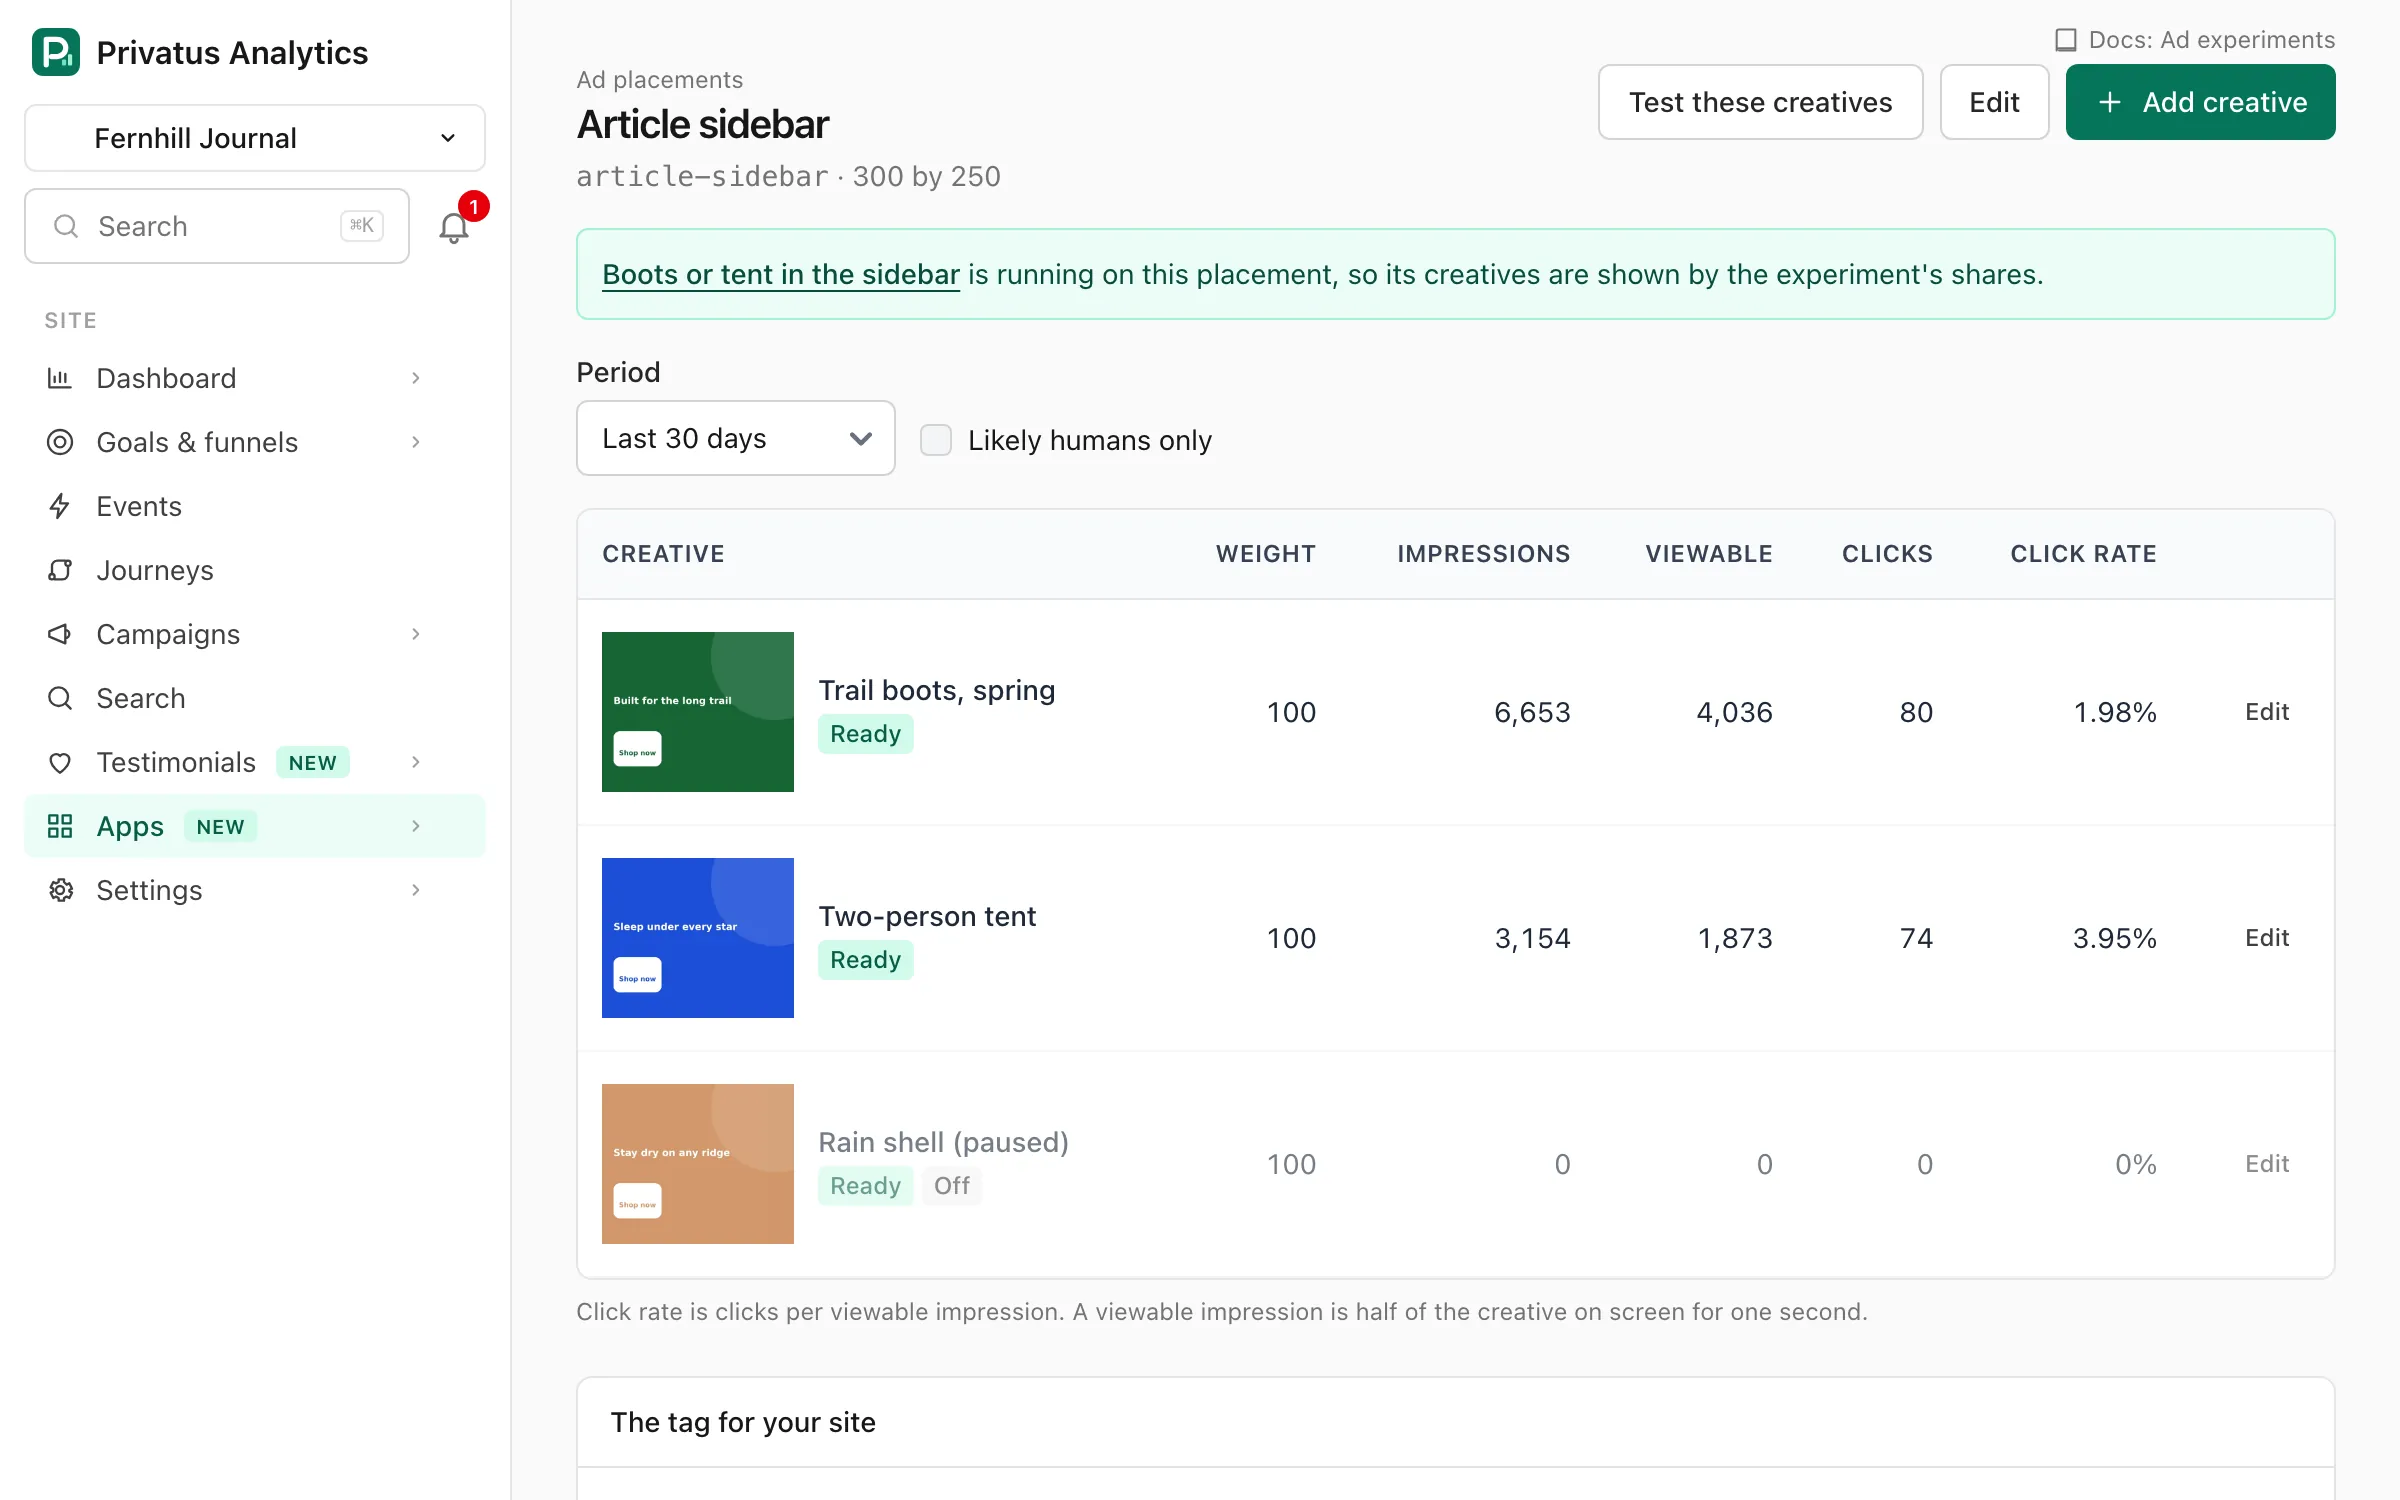Click Test these creatives button
Image resolution: width=2400 pixels, height=1500 pixels.
[1760, 102]
